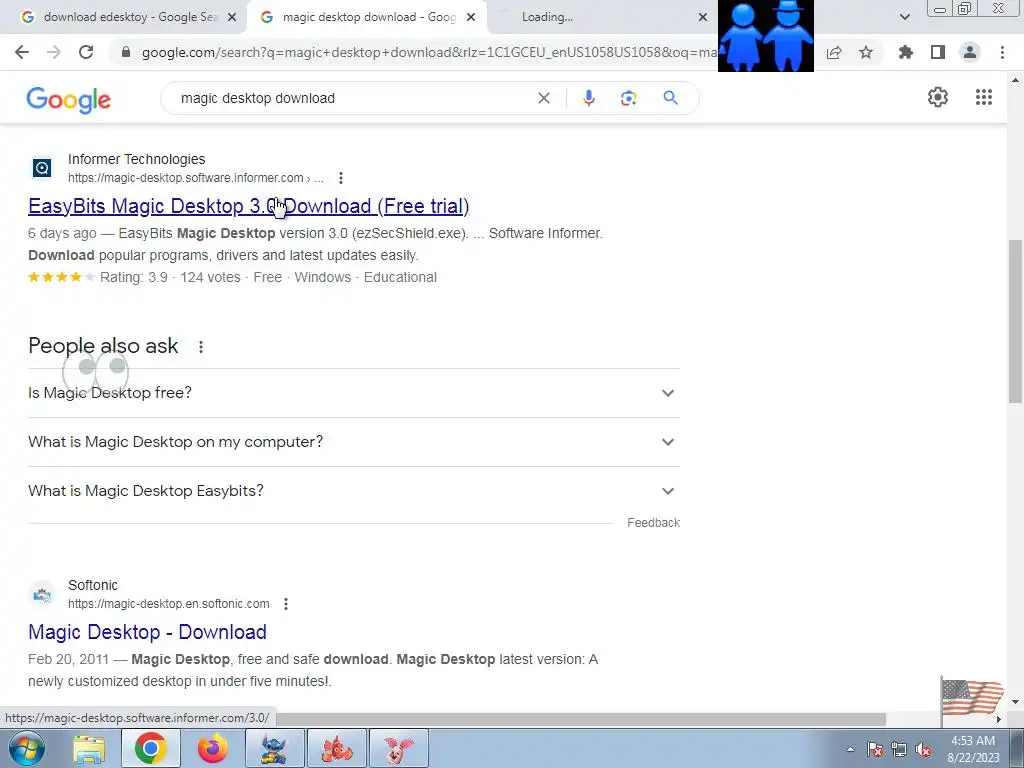
Task: Open the Chrome profile avatar
Action: (970, 52)
